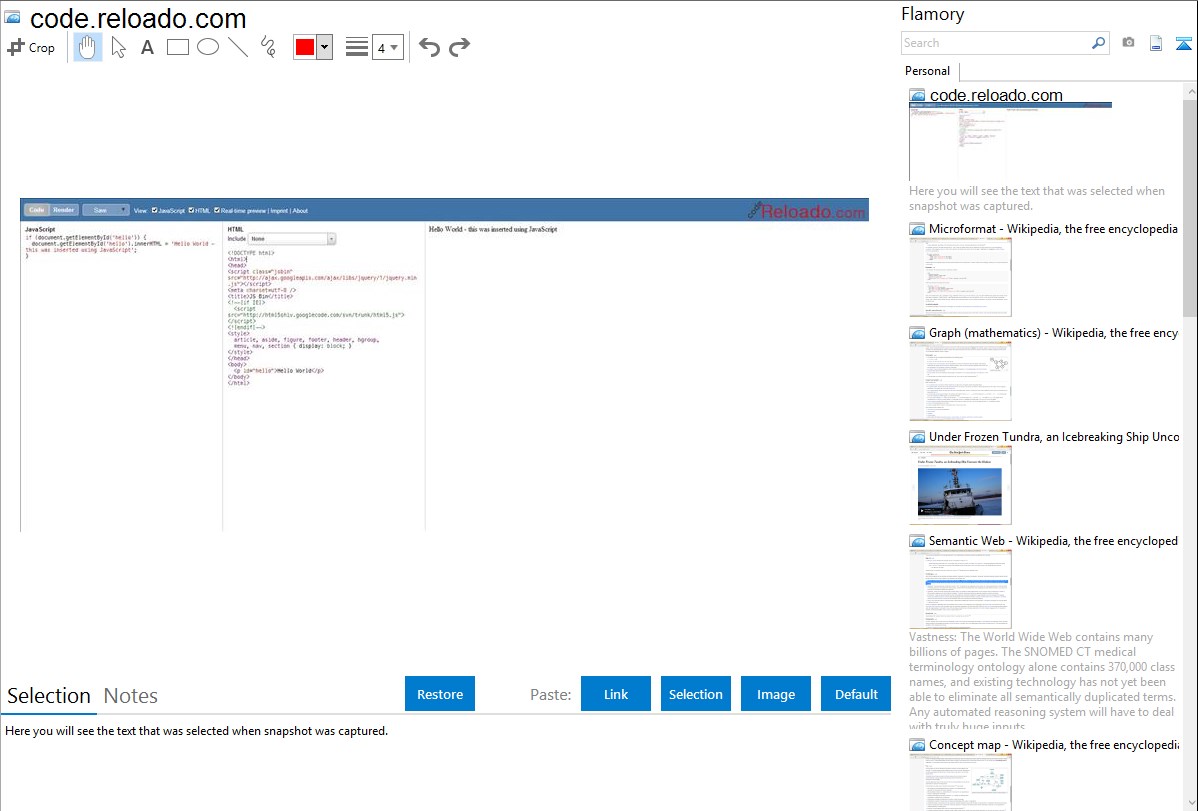Click the blue collapse panel icon
This screenshot has width=1198, height=811.
(1183, 43)
